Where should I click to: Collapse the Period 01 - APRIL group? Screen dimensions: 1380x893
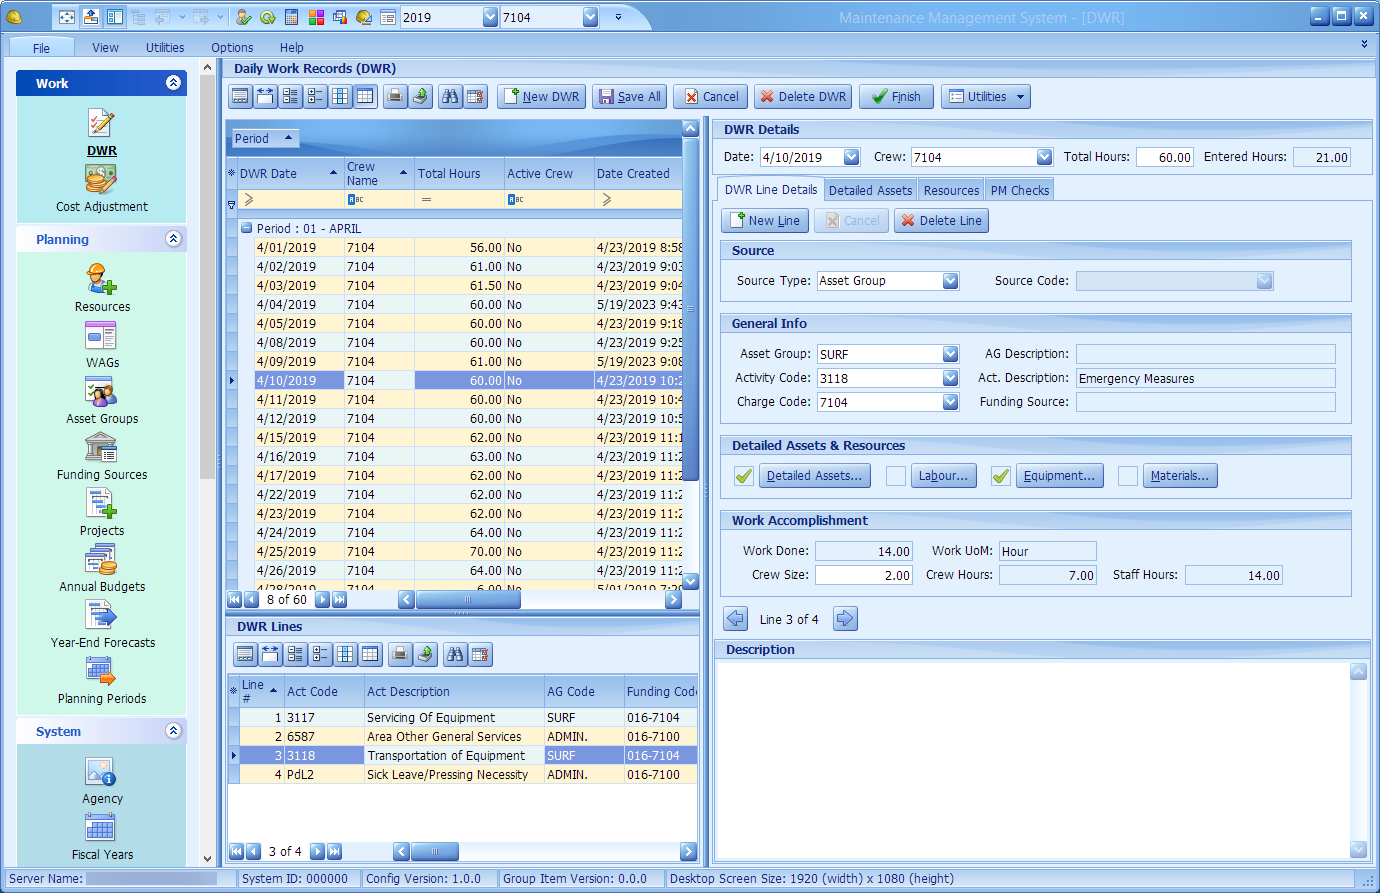point(247,227)
